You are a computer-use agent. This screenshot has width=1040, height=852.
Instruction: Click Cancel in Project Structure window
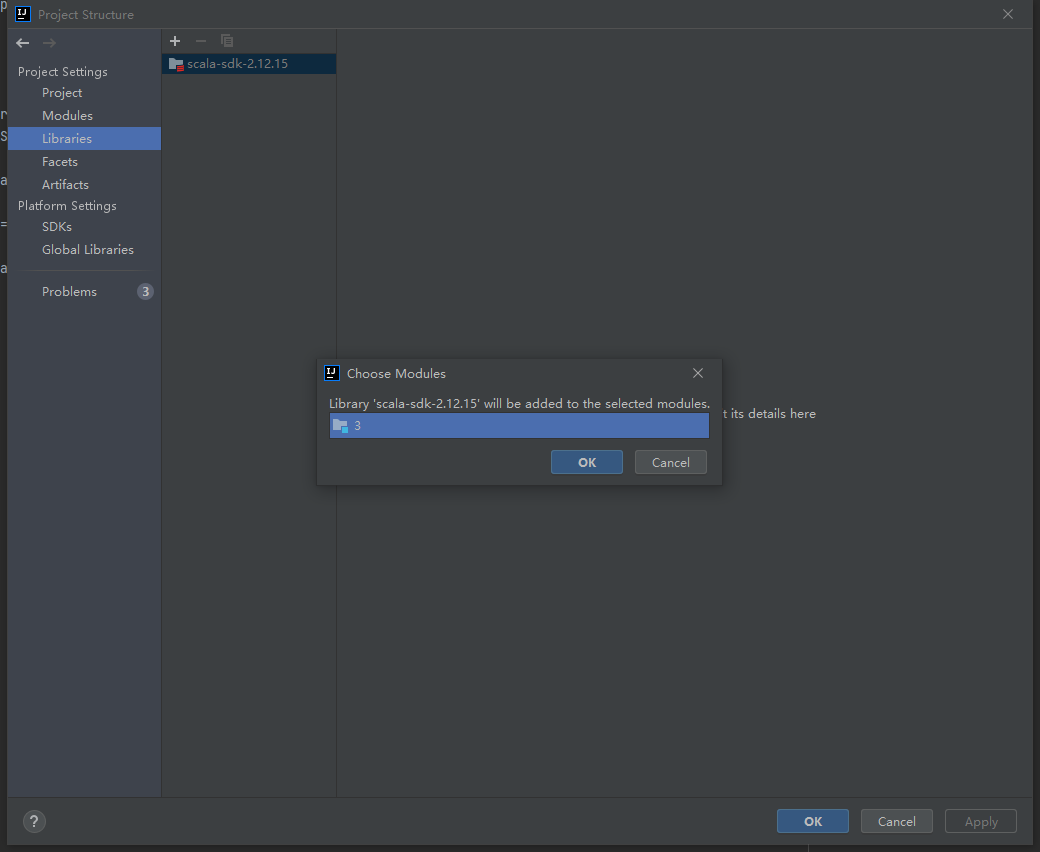point(897,822)
